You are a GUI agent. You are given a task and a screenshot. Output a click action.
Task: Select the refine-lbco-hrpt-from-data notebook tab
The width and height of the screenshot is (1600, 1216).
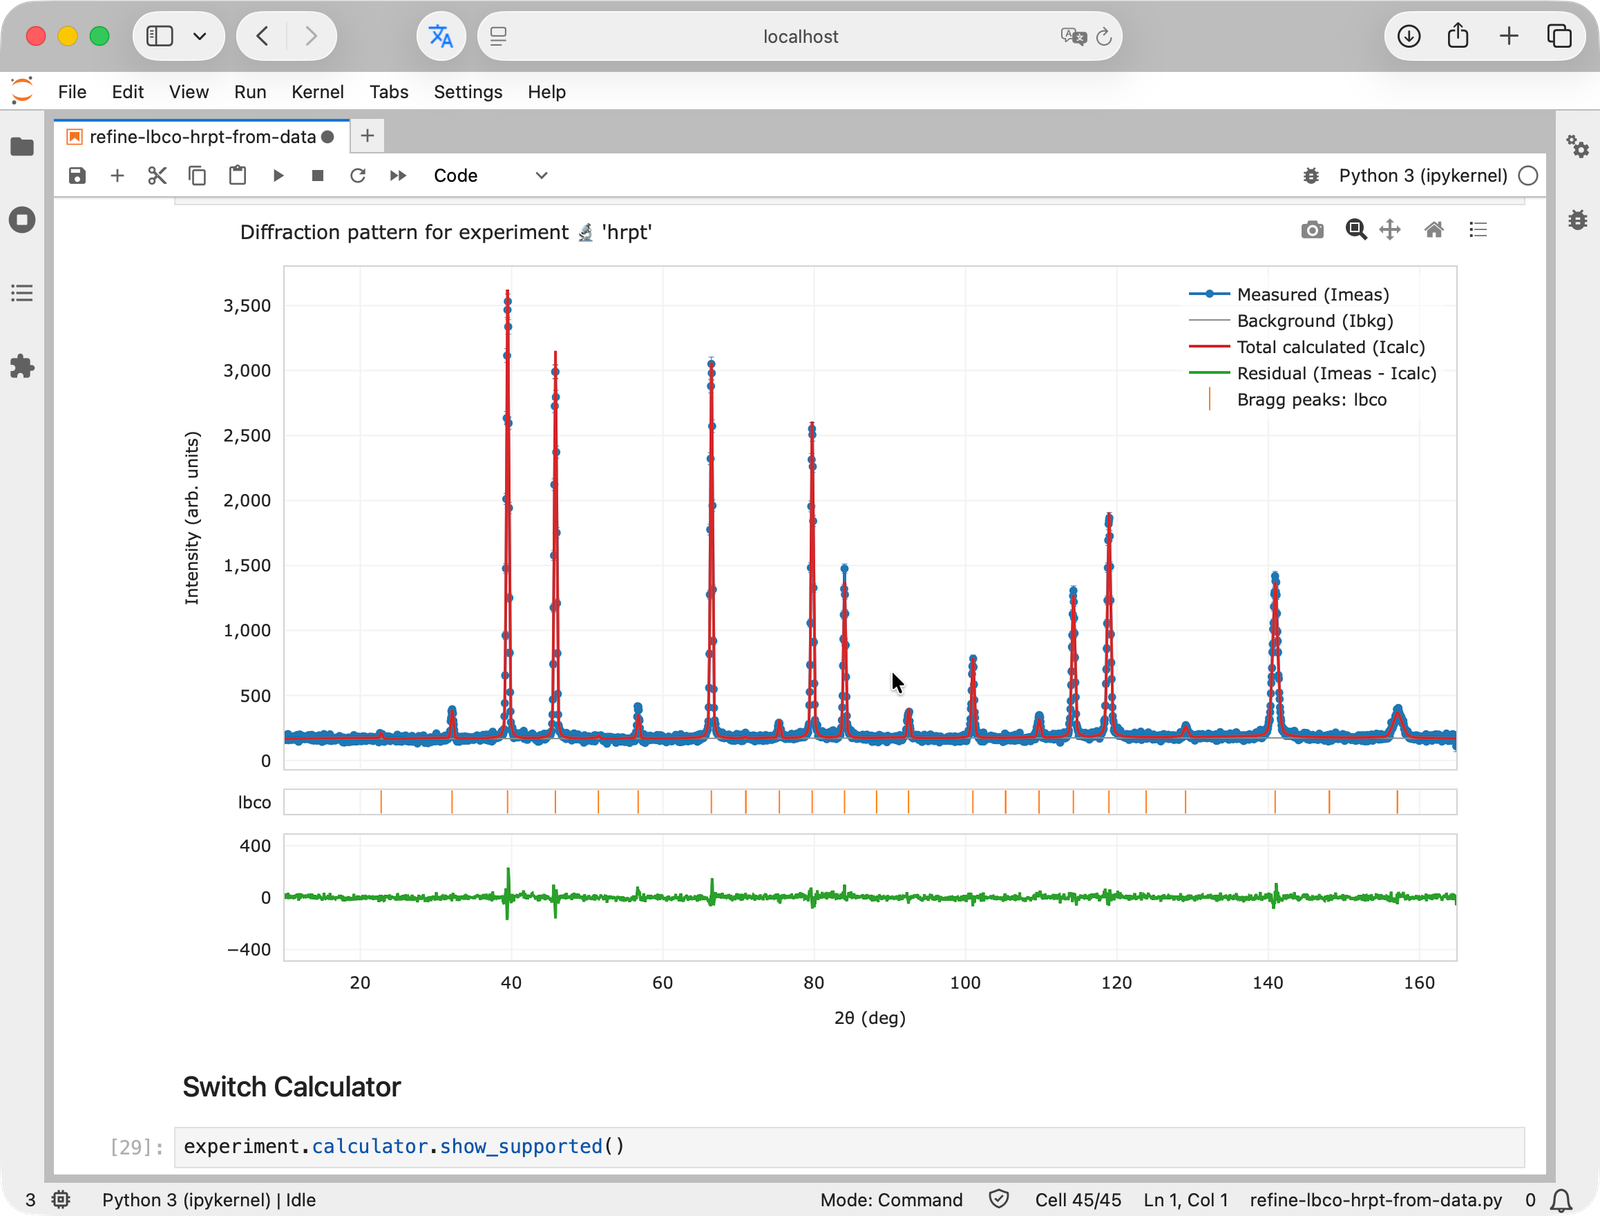(201, 137)
